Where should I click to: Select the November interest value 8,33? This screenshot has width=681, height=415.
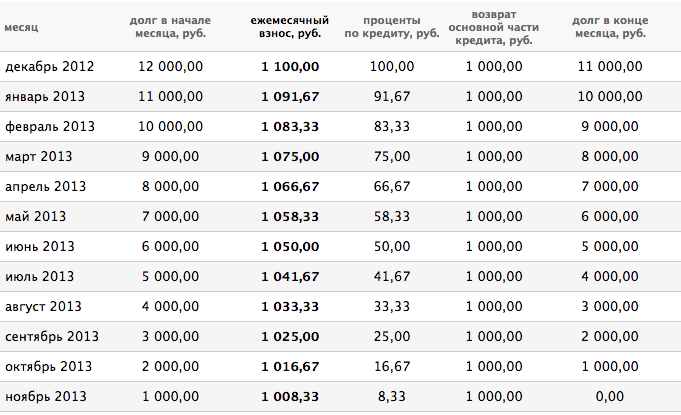(x=392, y=396)
